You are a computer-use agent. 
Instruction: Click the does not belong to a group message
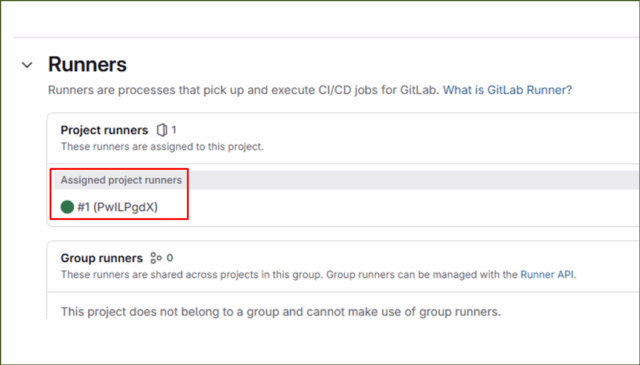click(281, 312)
